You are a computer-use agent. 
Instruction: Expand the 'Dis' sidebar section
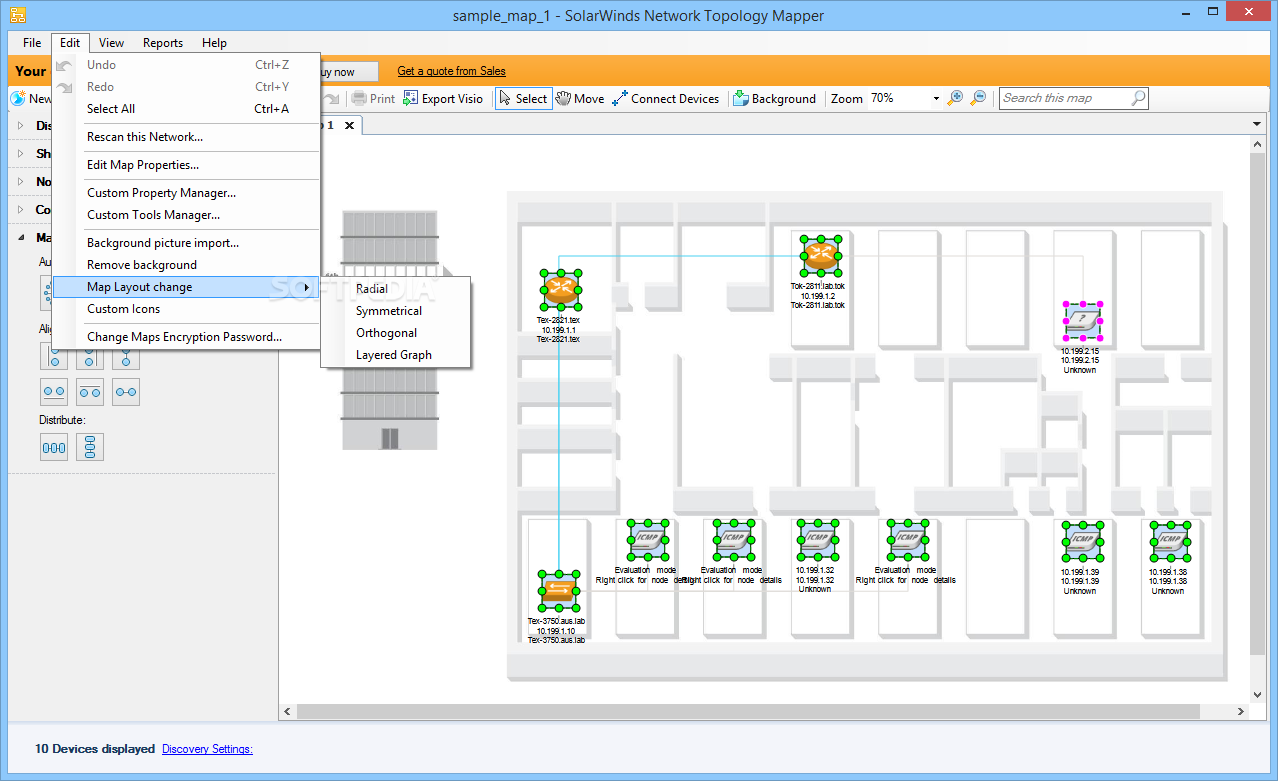click(22, 126)
